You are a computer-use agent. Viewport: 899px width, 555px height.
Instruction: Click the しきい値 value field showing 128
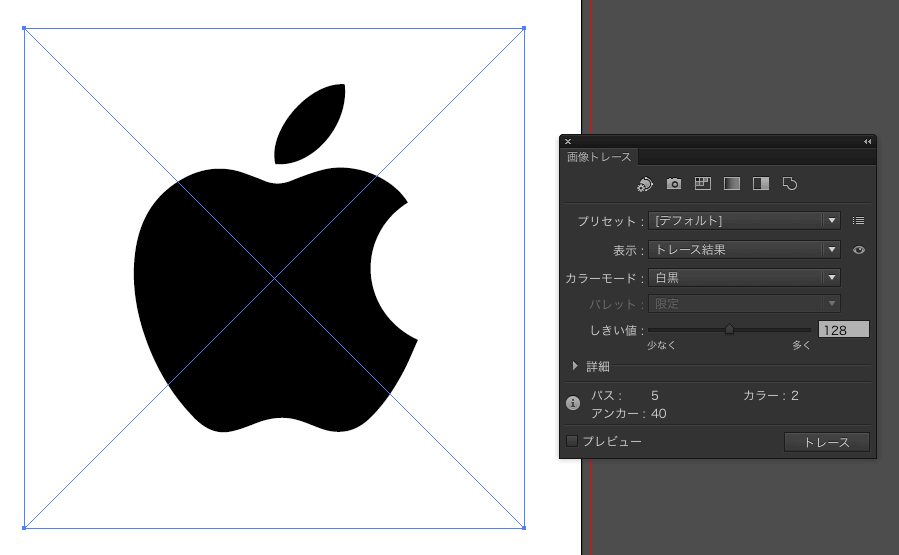coord(843,330)
